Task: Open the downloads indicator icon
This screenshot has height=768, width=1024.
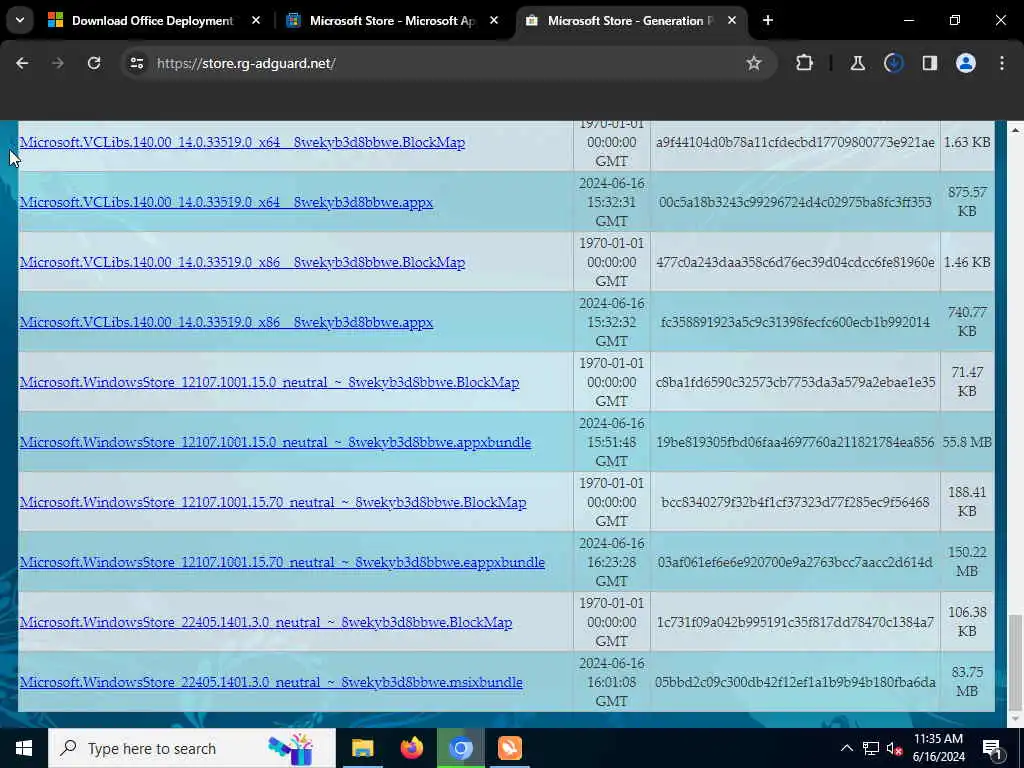Action: (893, 63)
